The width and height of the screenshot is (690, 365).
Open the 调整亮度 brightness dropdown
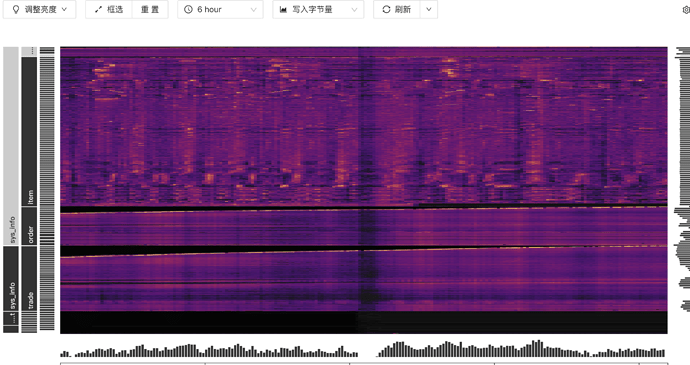point(40,9)
